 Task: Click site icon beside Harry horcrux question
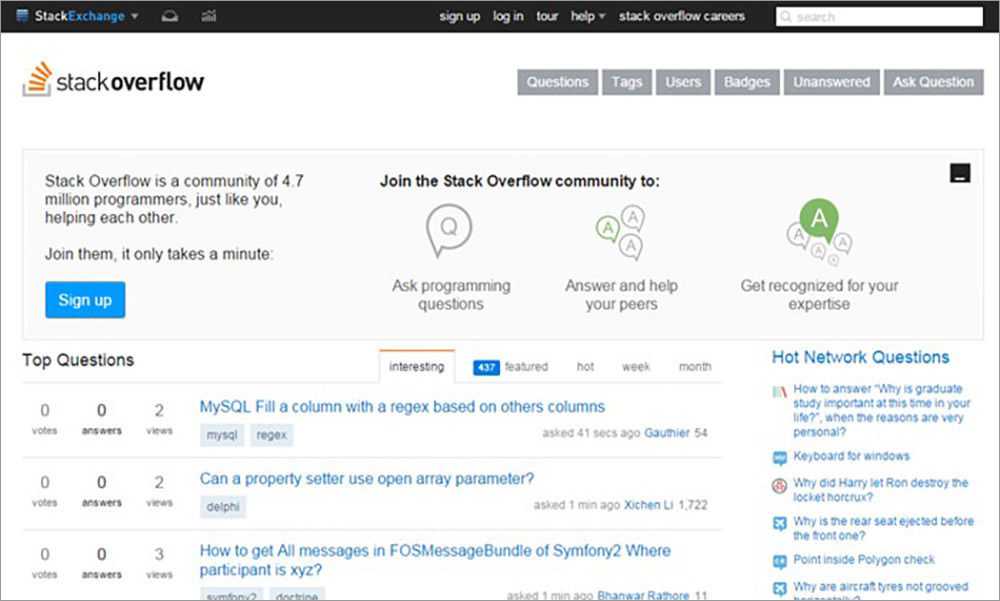click(779, 486)
